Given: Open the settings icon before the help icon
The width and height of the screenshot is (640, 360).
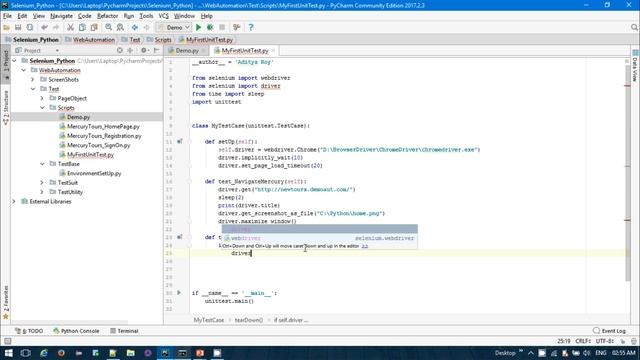Looking at the screenshot, I should (236, 27).
